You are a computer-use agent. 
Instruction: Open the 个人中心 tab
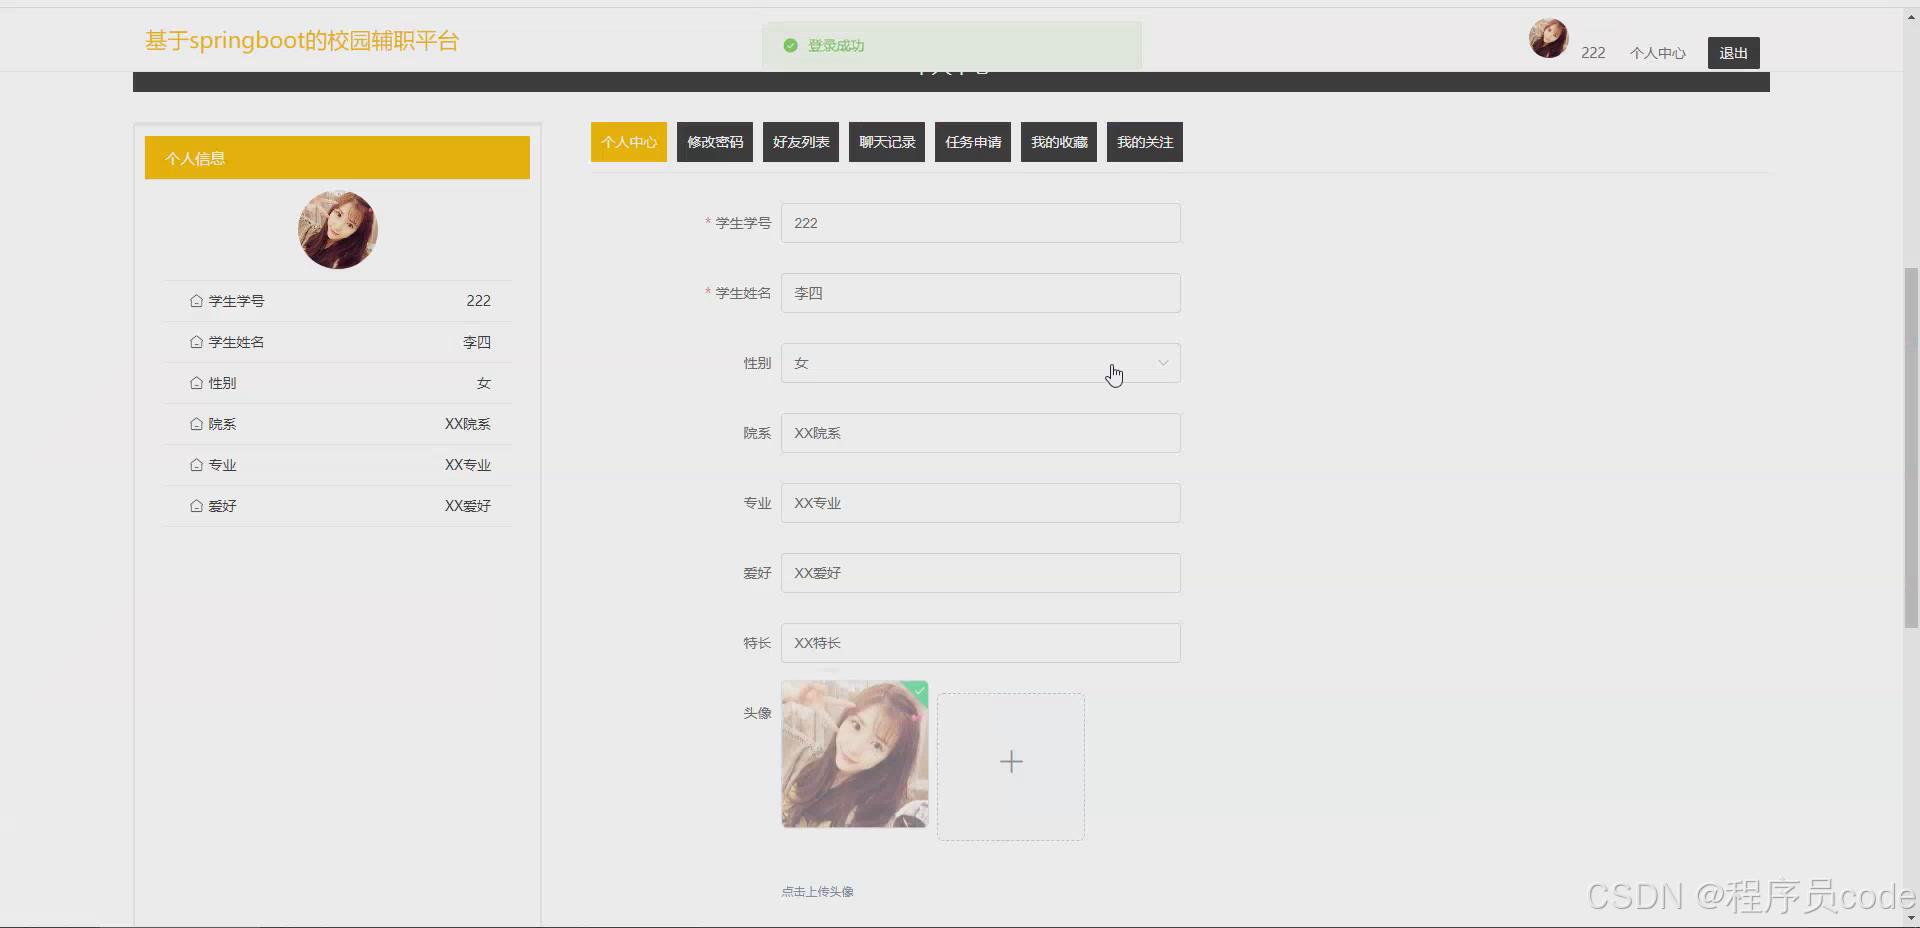629,142
